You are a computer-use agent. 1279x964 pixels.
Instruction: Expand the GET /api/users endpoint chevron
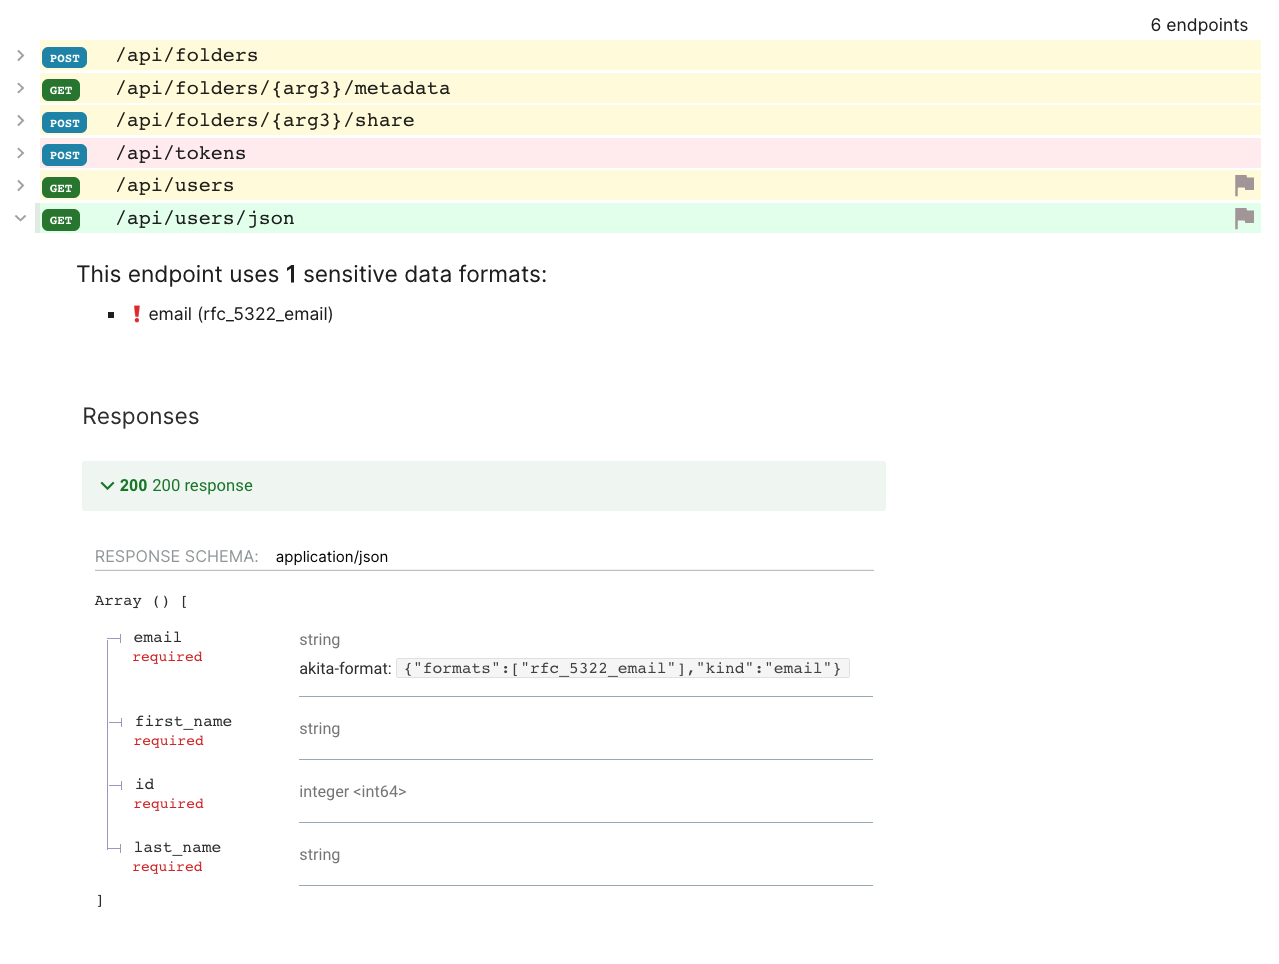click(x=20, y=185)
